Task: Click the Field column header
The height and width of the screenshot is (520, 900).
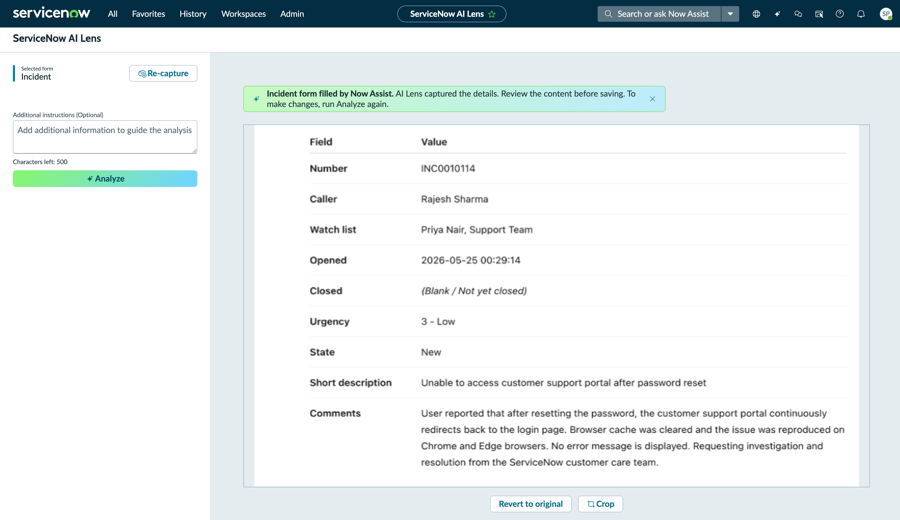Action: click(x=321, y=142)
